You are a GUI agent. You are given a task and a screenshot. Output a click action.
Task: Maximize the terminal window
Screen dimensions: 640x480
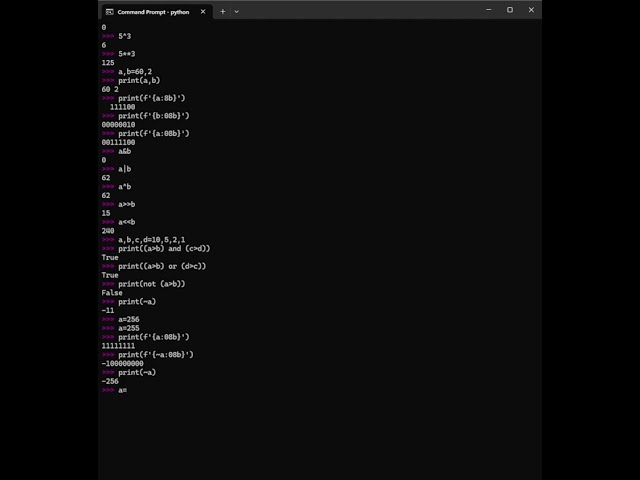510,10
